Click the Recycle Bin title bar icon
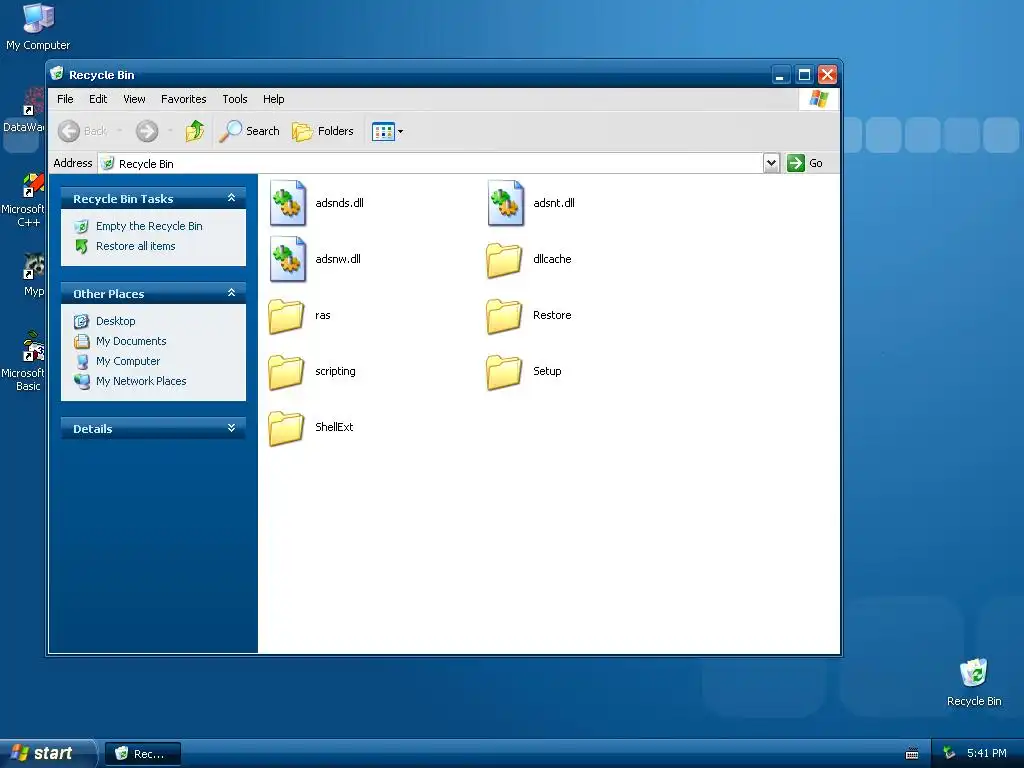1024x768 pixels. [57, 74]
